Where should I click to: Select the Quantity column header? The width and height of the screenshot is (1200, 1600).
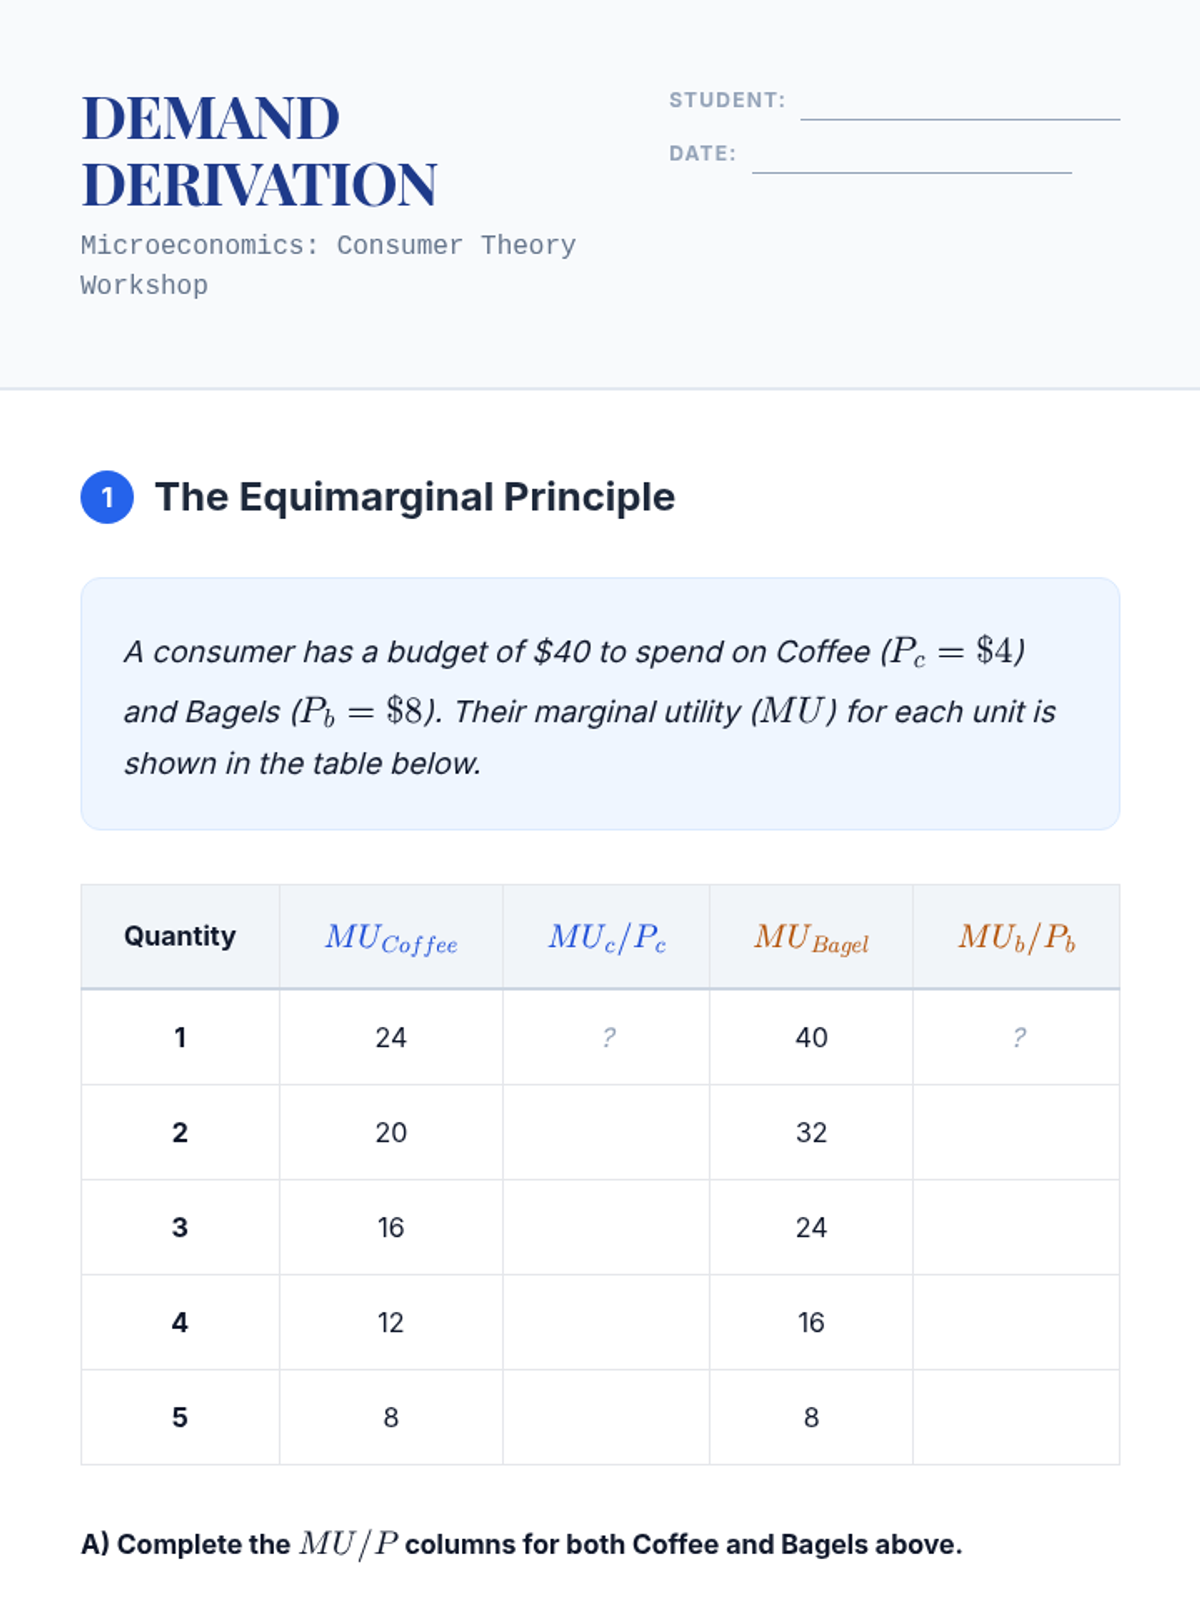pyautogui.click(x=180, y=937)
